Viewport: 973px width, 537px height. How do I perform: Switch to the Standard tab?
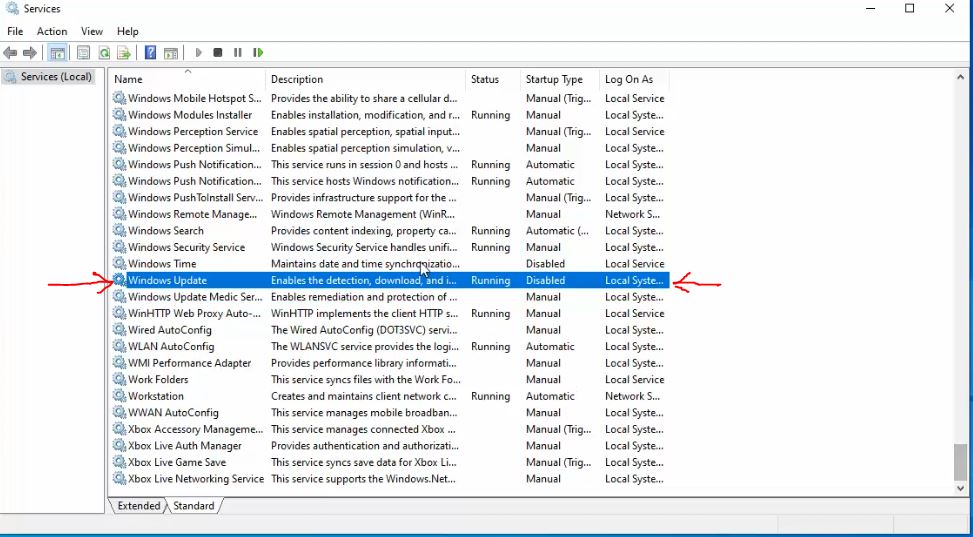click(x=194, y=506)
